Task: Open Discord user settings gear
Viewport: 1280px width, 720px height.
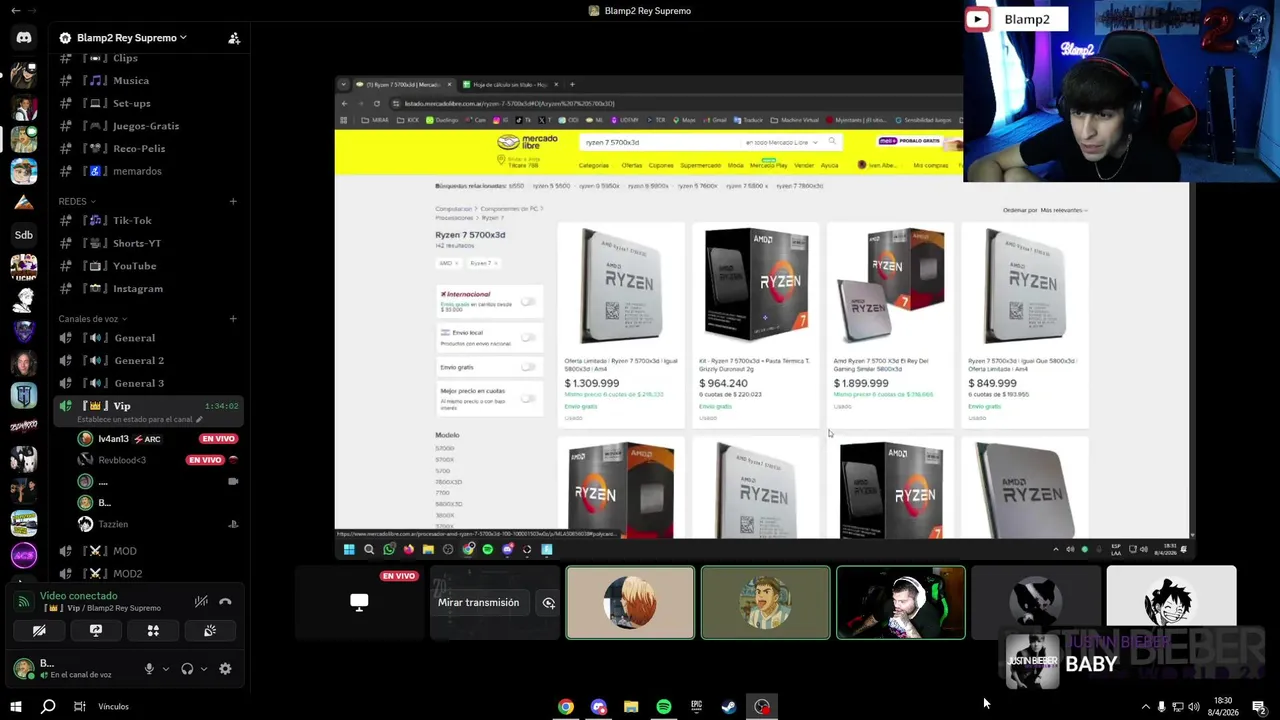Action: point(225,669)
